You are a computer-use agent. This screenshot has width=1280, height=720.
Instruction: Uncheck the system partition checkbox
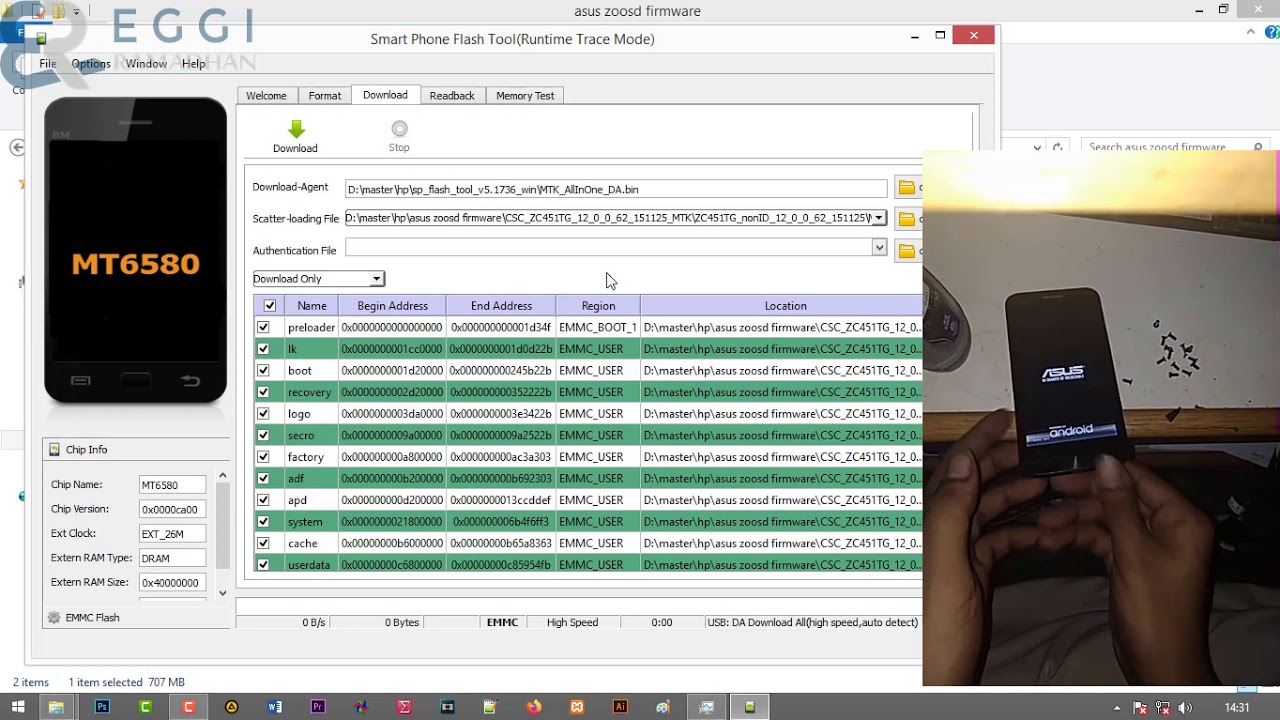point(263,521)
